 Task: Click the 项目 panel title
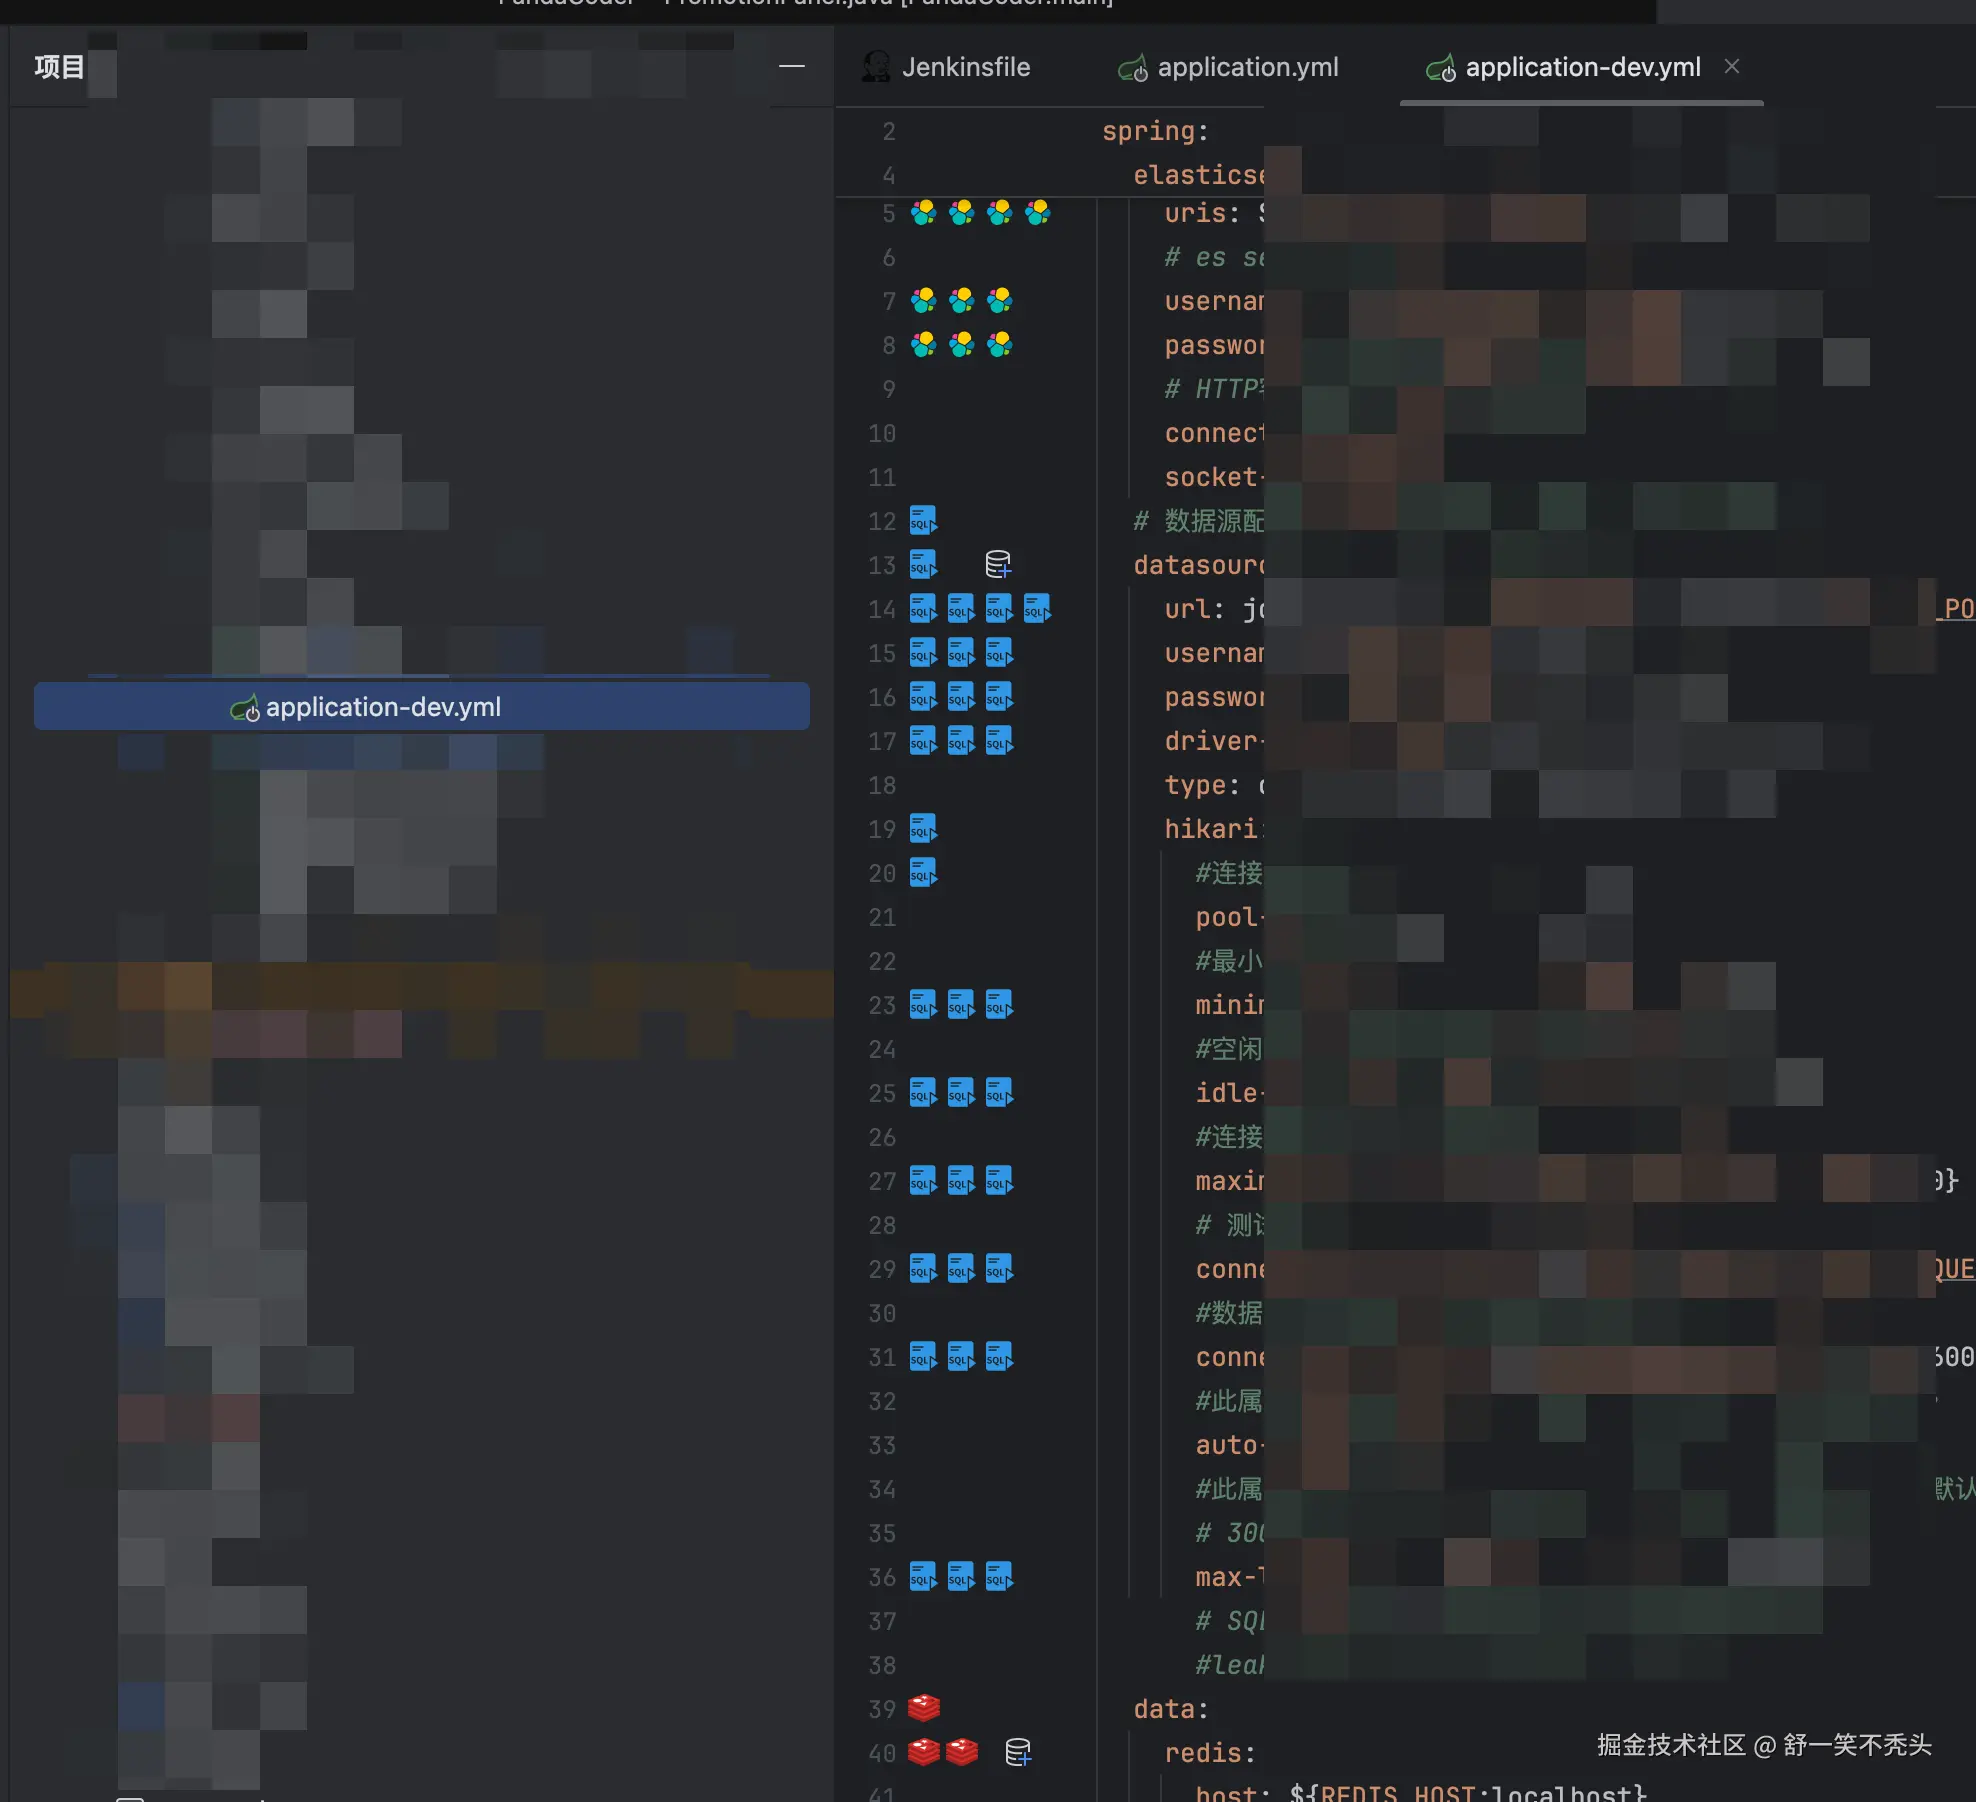(59, 67)
